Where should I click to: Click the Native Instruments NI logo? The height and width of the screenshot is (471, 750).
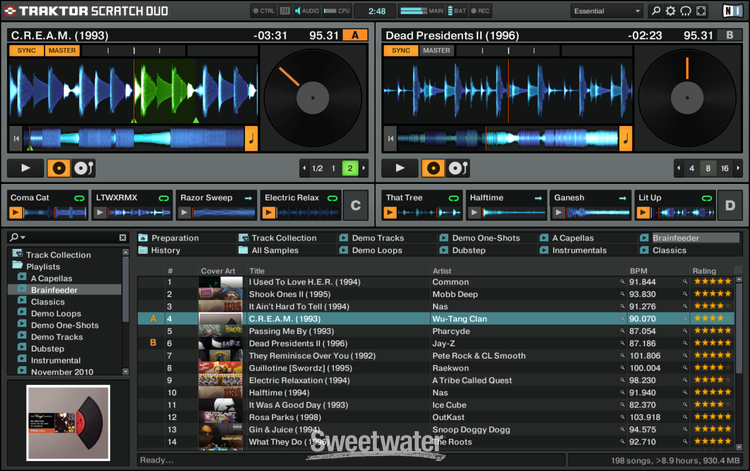732,11
